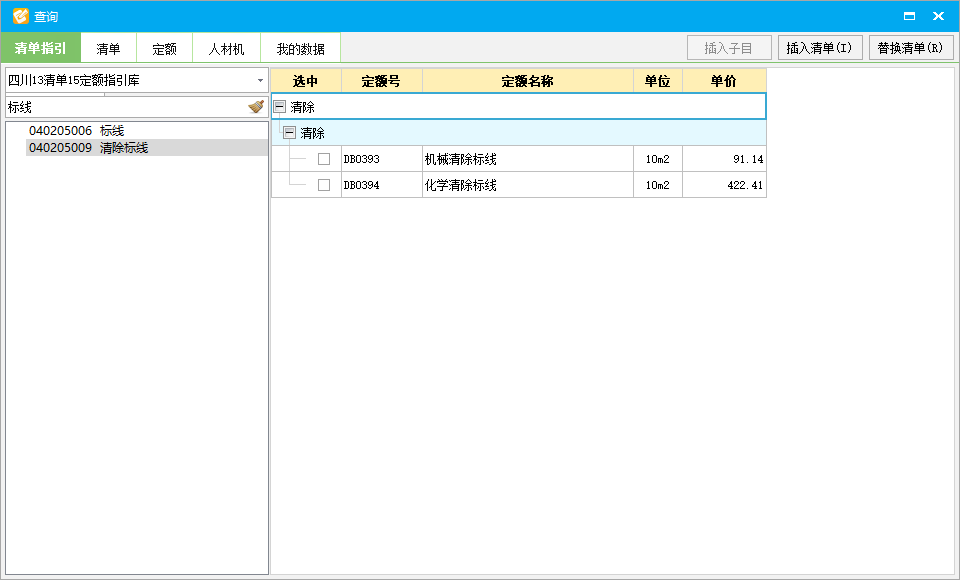Switch to the 清单指引 tab
Image resolution: width=960 pixels, height=580 pixels.
[40, 48]
